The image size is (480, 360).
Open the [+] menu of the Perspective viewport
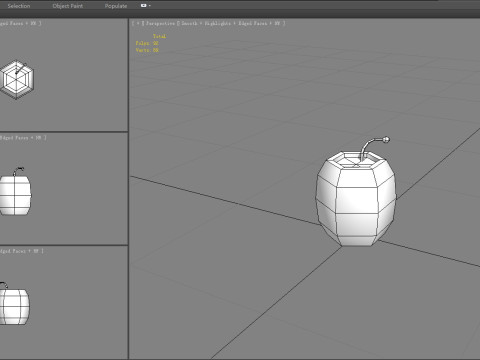click(138, 23)
